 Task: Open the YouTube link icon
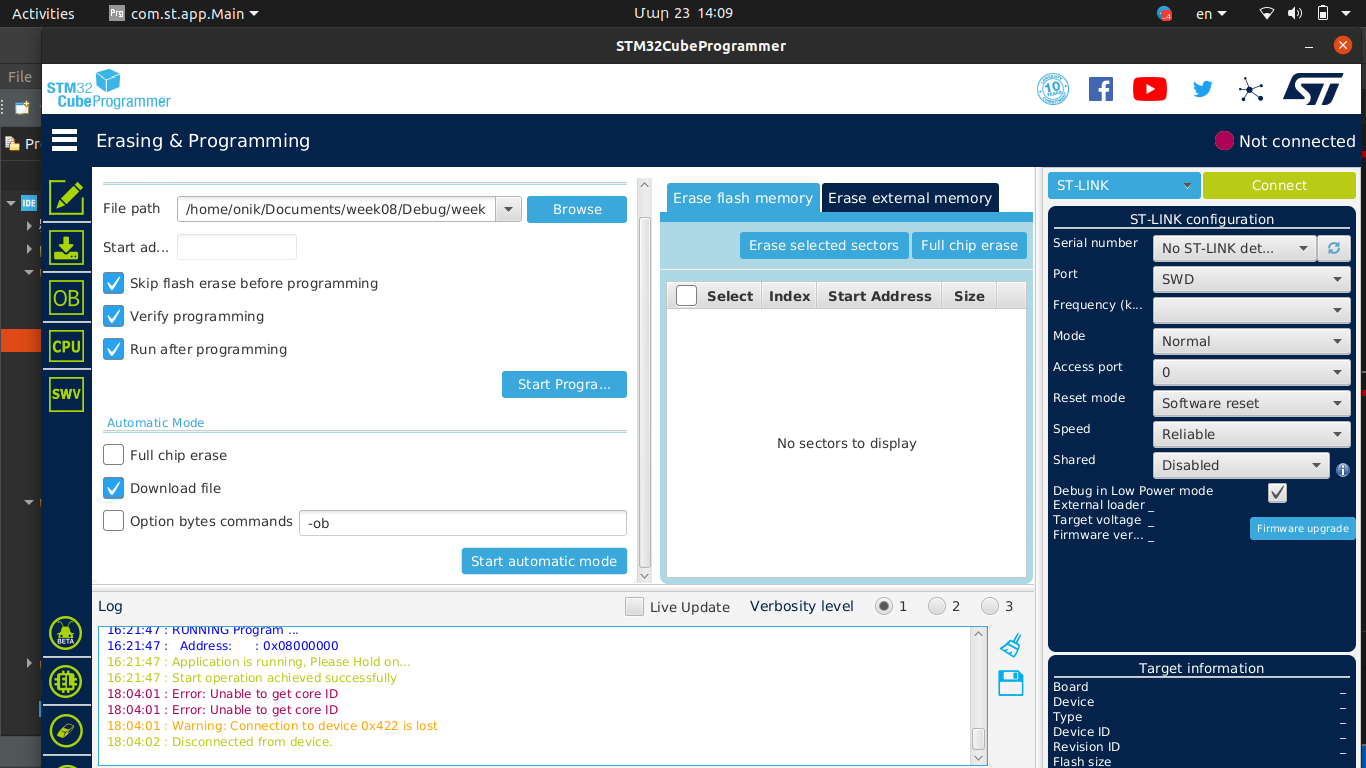click(1150, 89)
